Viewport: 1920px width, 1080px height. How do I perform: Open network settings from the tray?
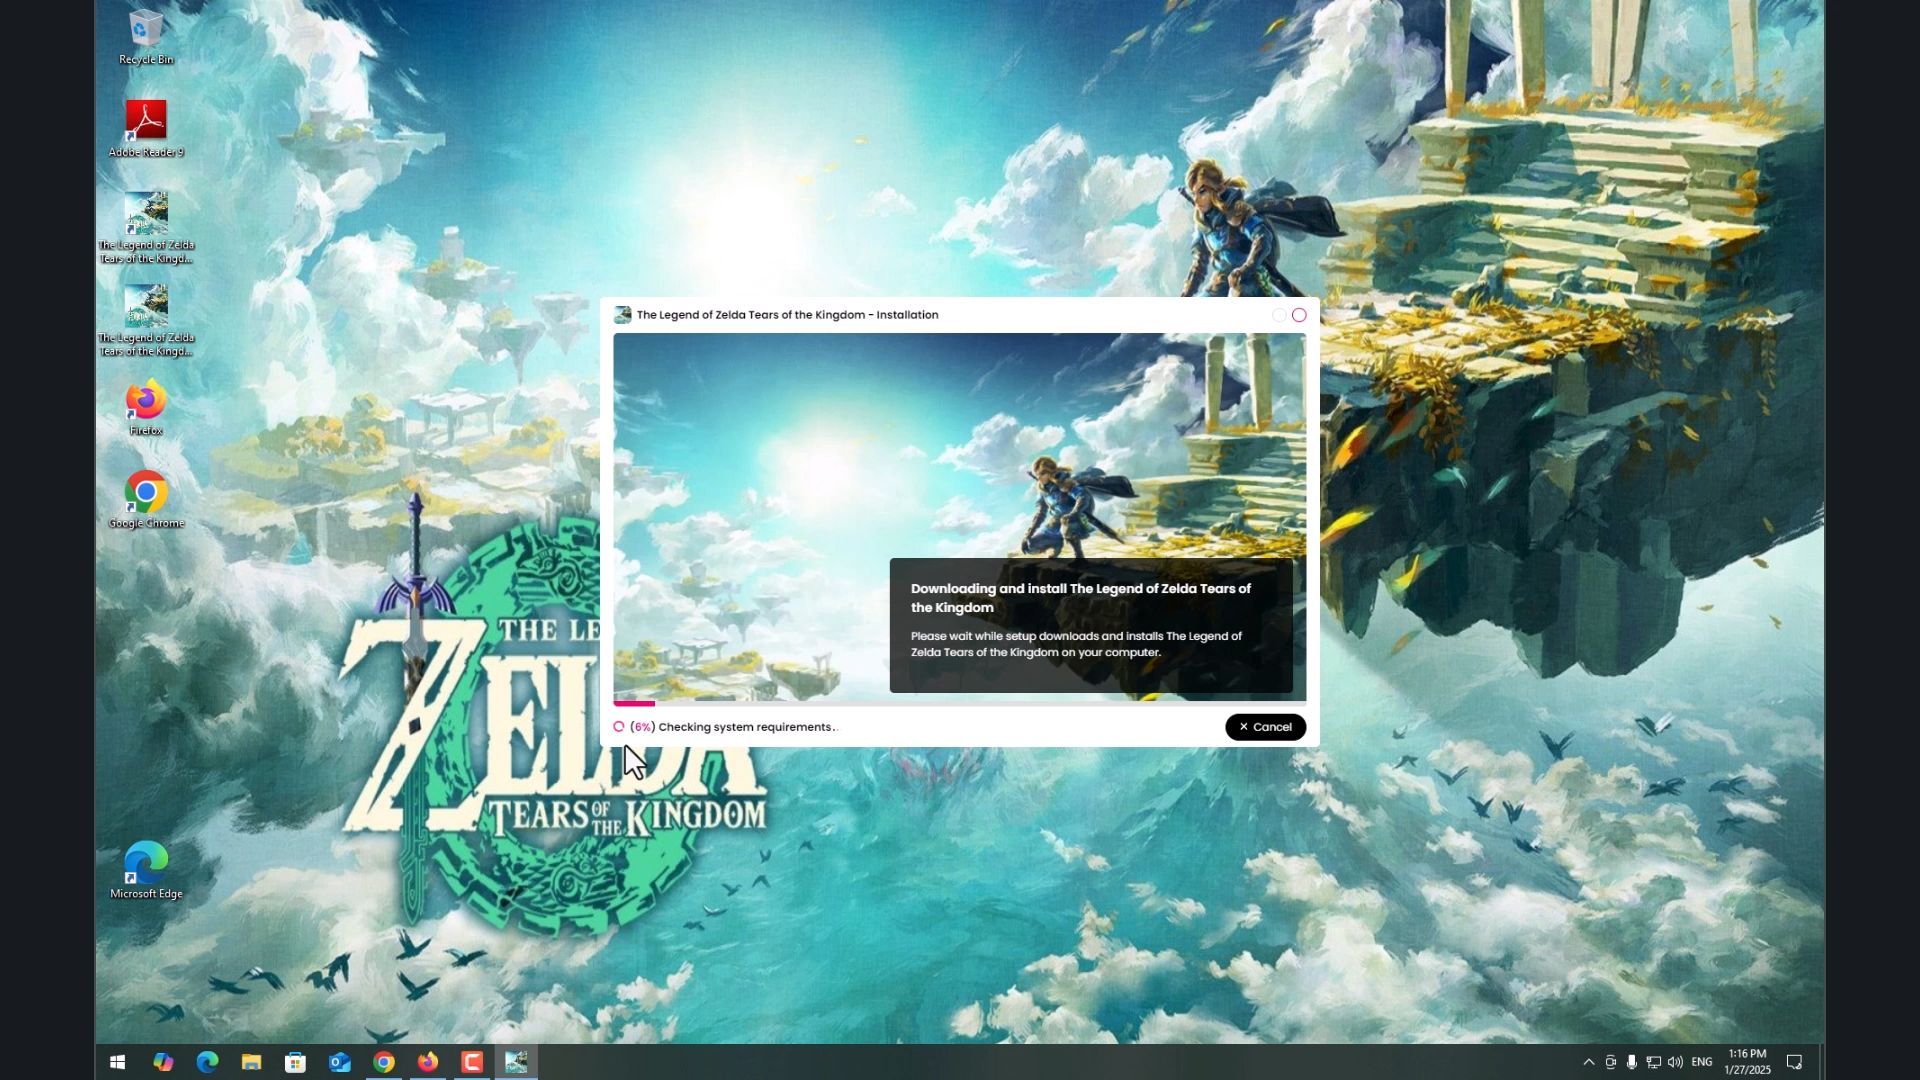coord(1653,1062)
